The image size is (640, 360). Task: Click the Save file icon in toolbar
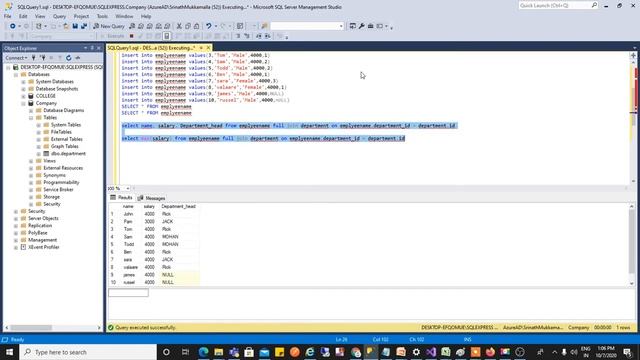tap(75, 26)
